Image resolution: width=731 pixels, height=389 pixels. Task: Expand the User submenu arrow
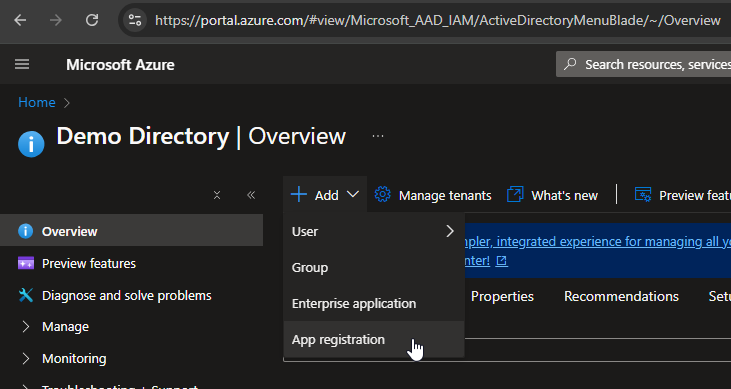450,231
